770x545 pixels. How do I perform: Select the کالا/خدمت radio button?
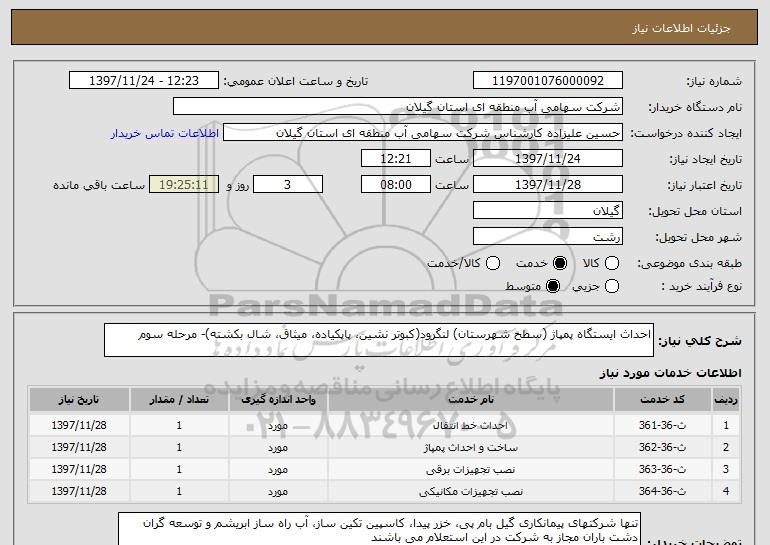point(493,263)
